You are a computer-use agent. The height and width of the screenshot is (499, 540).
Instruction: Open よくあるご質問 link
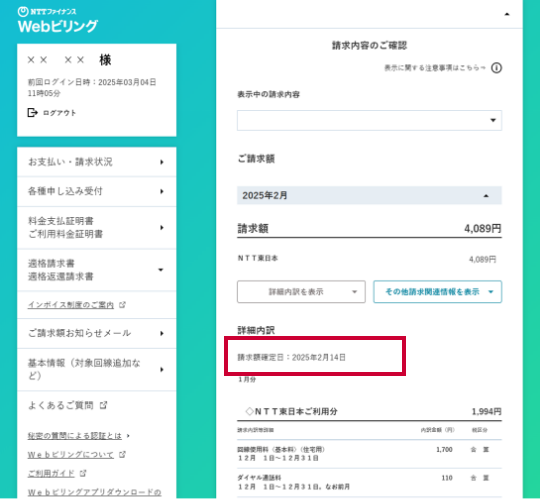[x=61, y=405]
